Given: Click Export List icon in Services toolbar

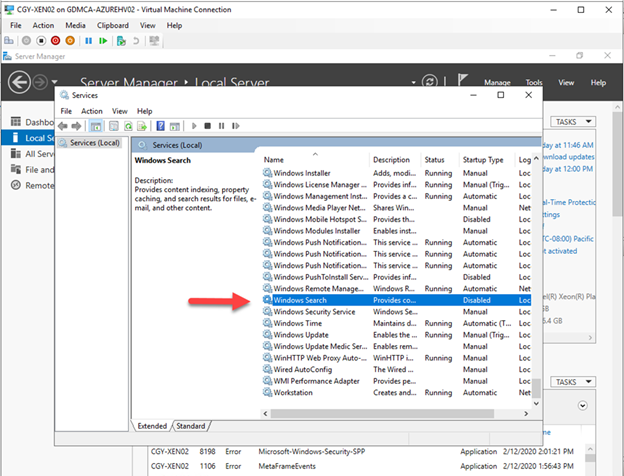Looking at the screenshot, I should pos(142,126).
